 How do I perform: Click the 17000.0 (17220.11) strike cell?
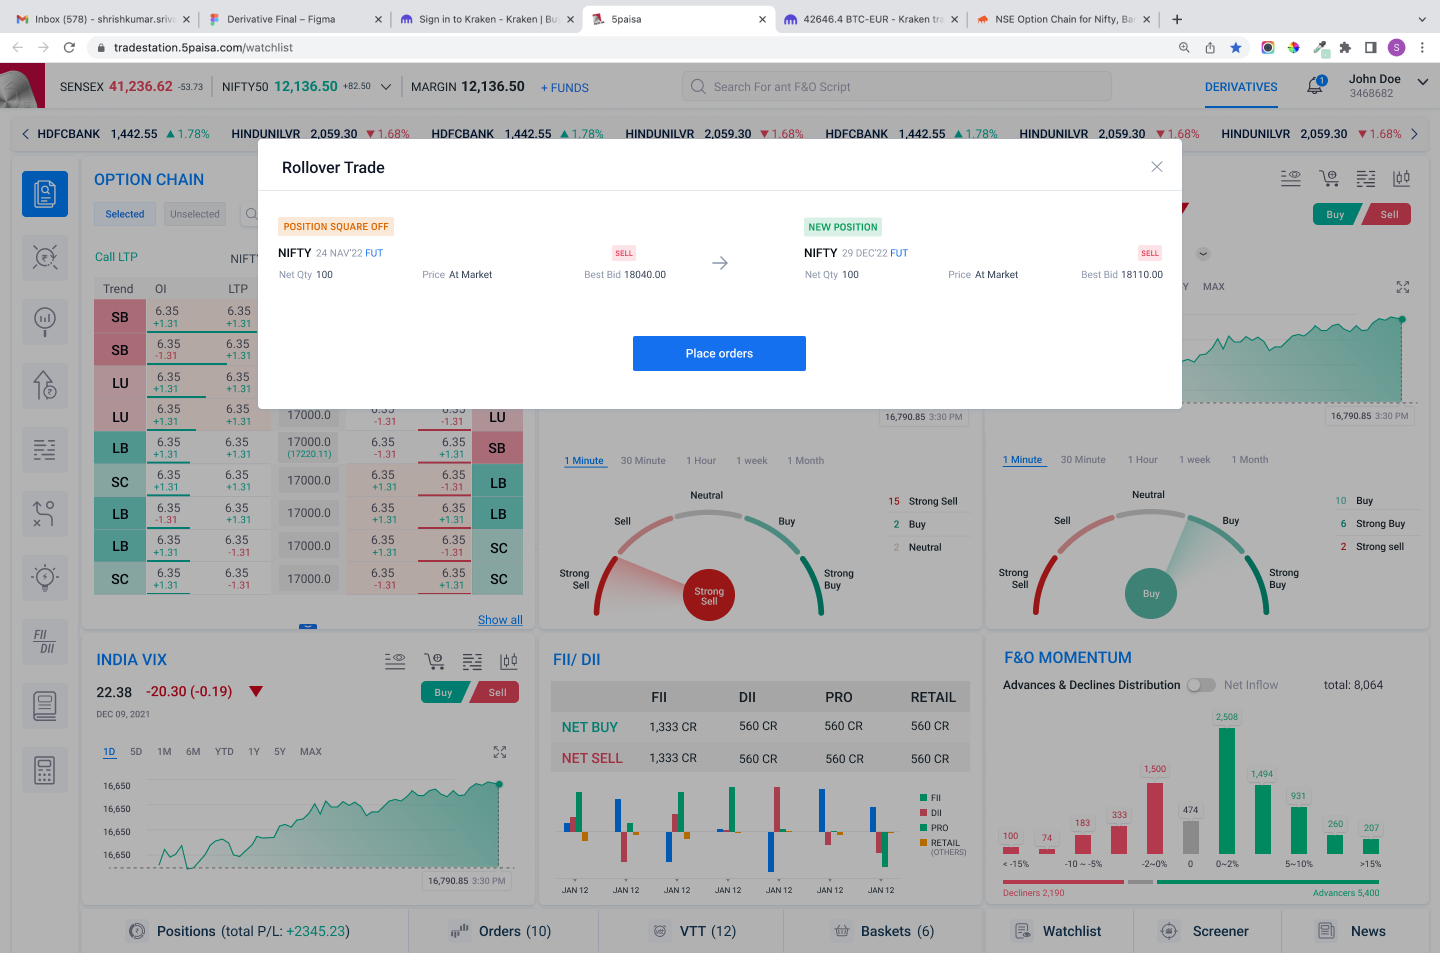click(309, 447)
